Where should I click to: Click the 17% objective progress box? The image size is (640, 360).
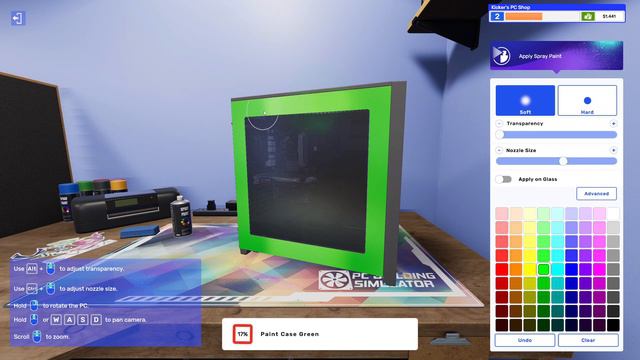click(x=242, y=334)
